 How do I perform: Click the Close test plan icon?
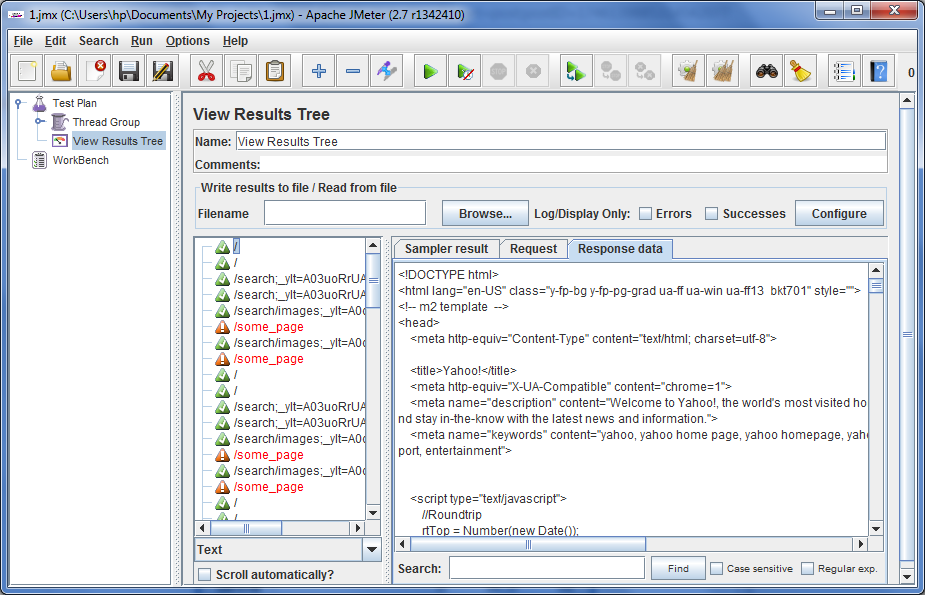click(95, 71)
